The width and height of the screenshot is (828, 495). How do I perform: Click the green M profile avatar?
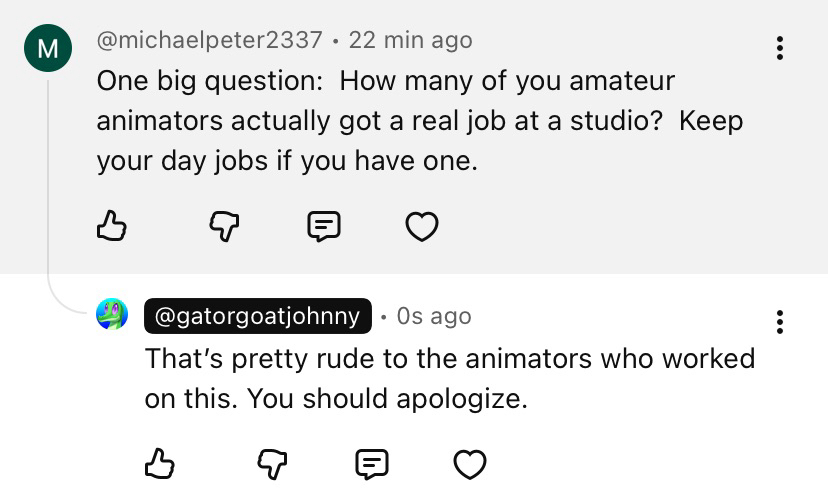(47, 47)
